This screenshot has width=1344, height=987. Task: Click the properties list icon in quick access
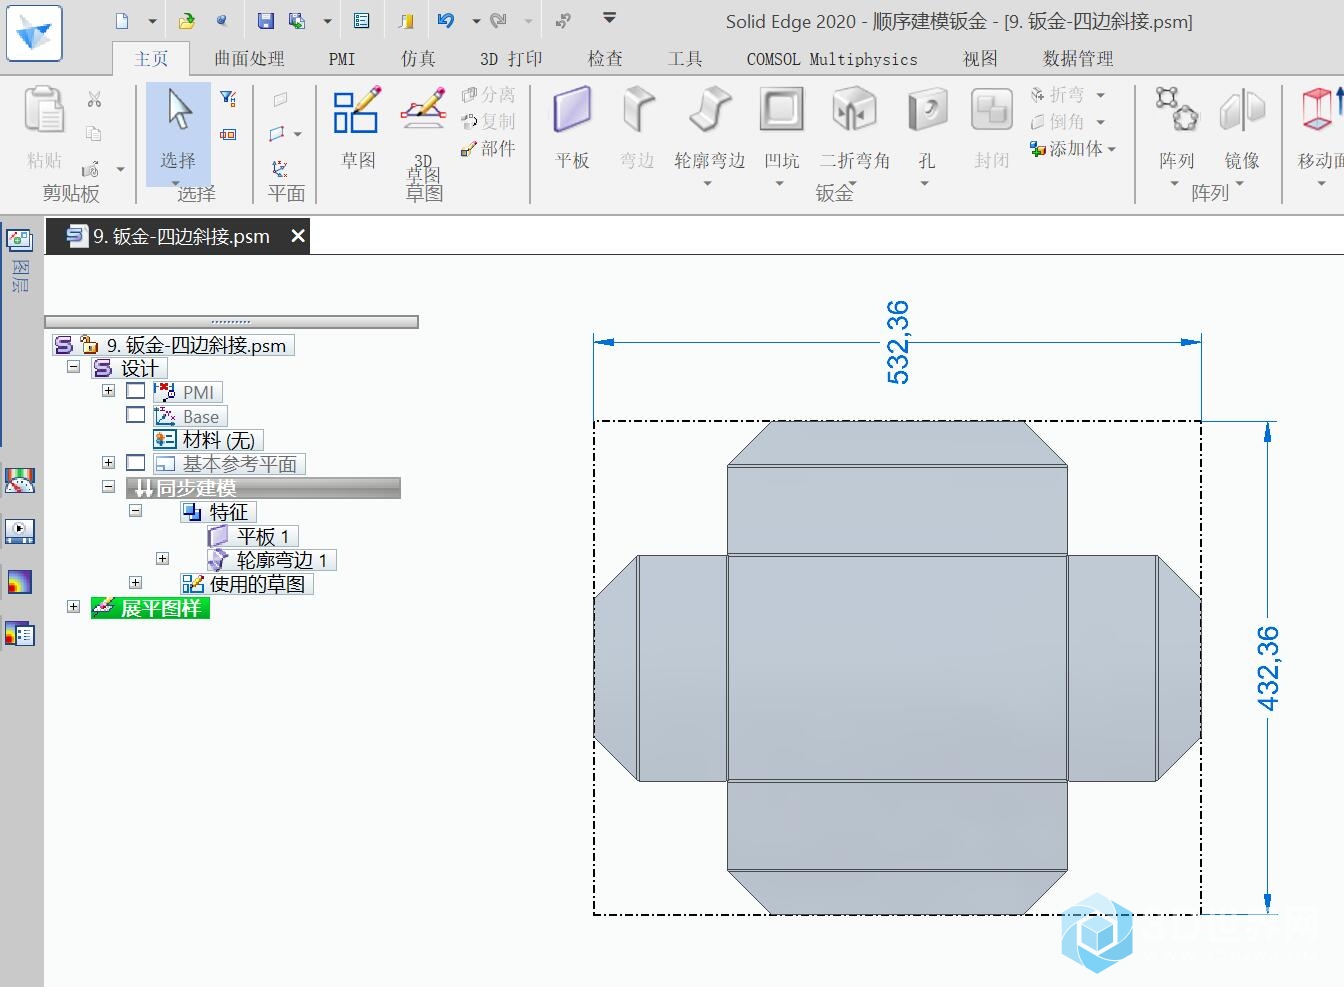click(362, 21)
